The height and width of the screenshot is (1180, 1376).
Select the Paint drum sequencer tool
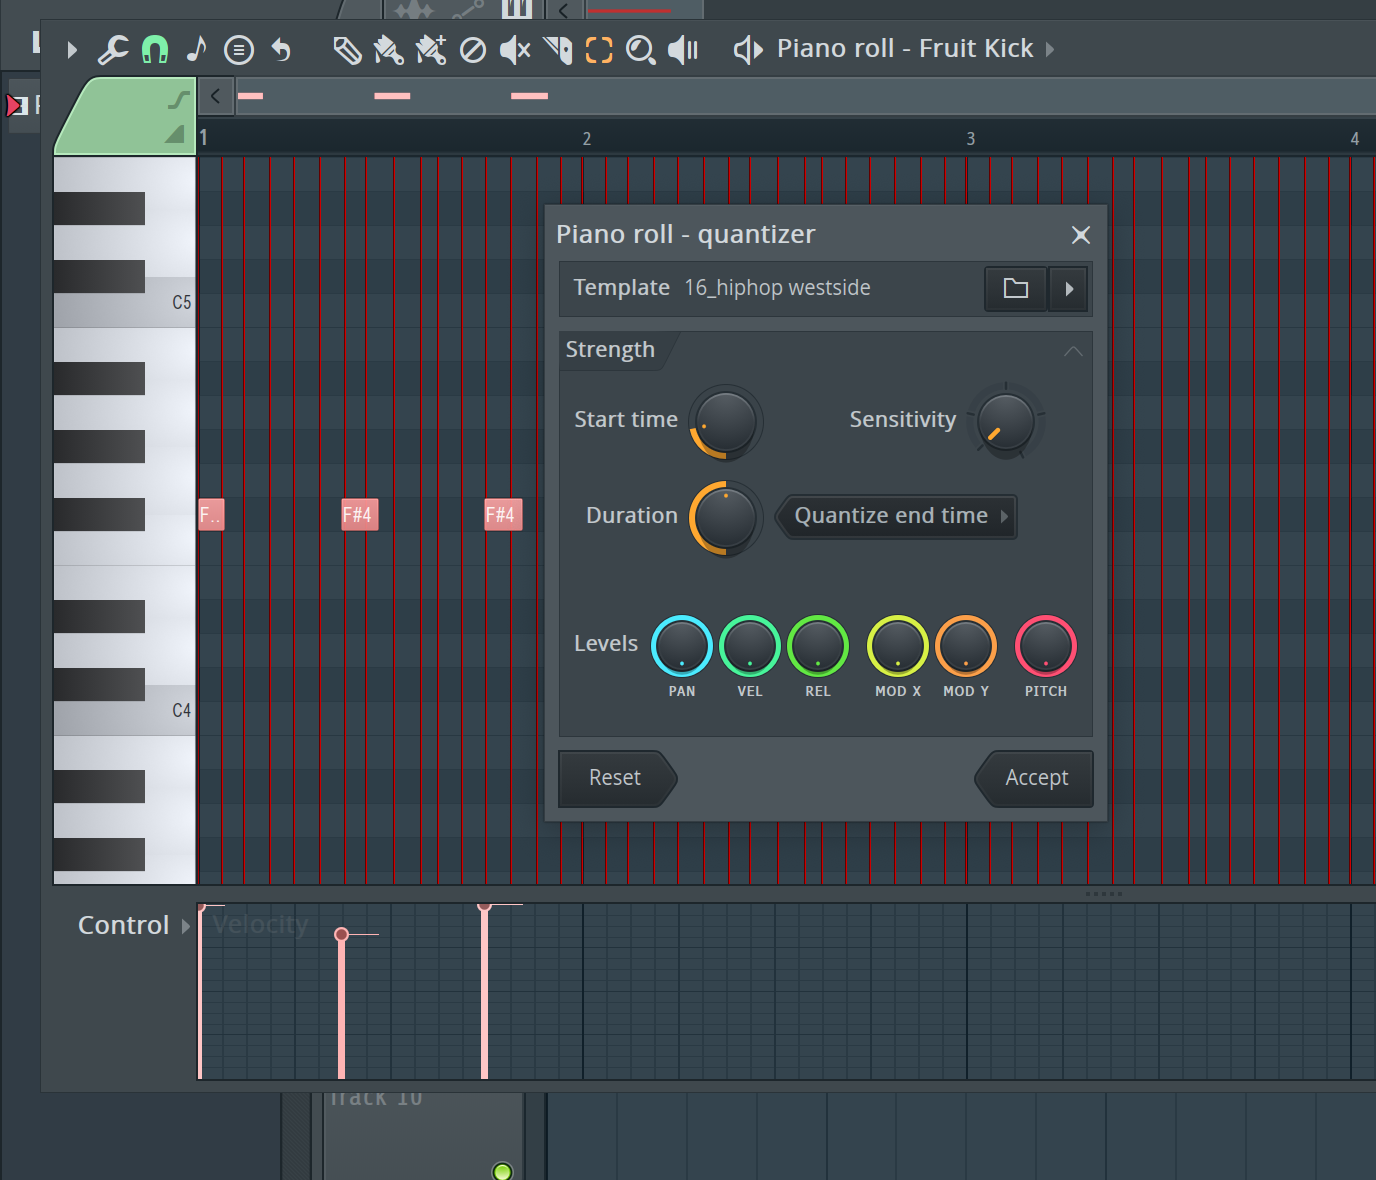[x=431, y=49]
